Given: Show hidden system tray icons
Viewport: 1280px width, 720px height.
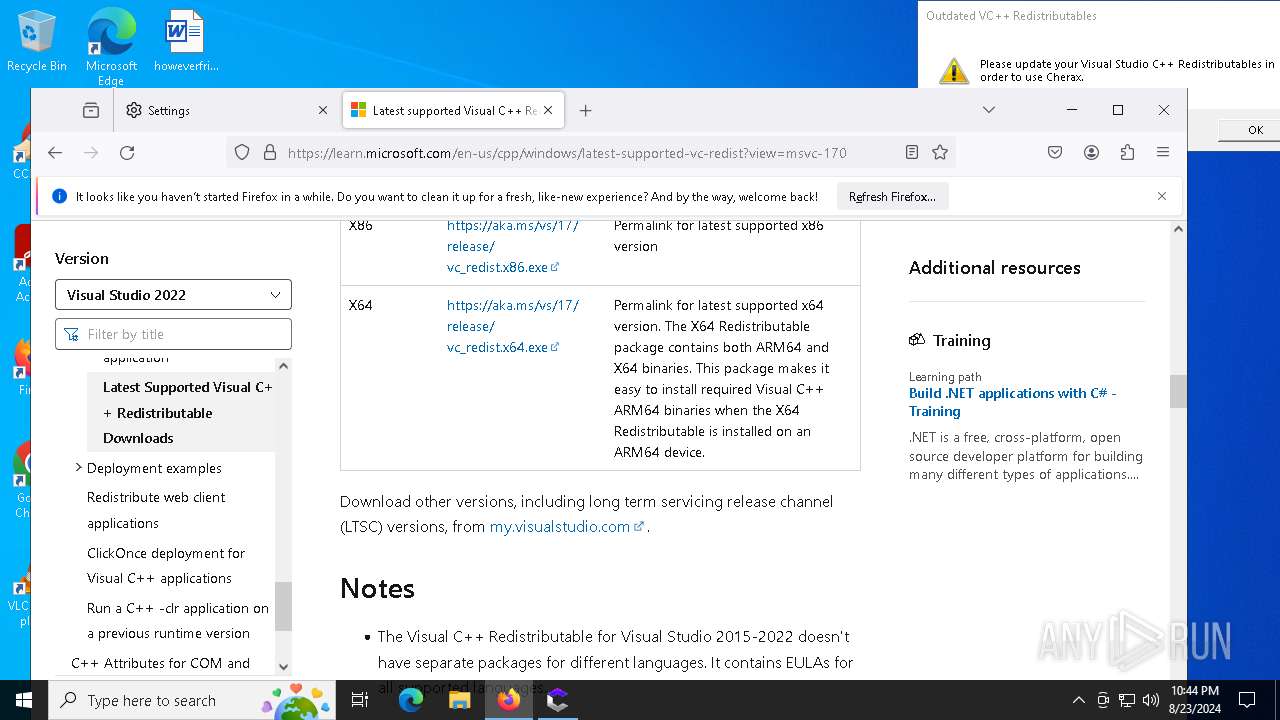Looking at the screenshot, I should point(1078,700).
